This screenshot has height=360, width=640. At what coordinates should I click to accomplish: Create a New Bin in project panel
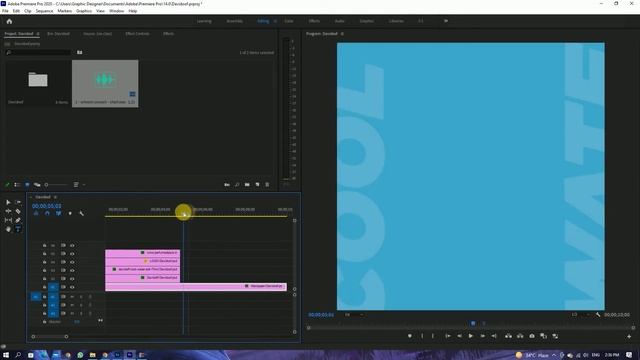(x=247, y=185)
